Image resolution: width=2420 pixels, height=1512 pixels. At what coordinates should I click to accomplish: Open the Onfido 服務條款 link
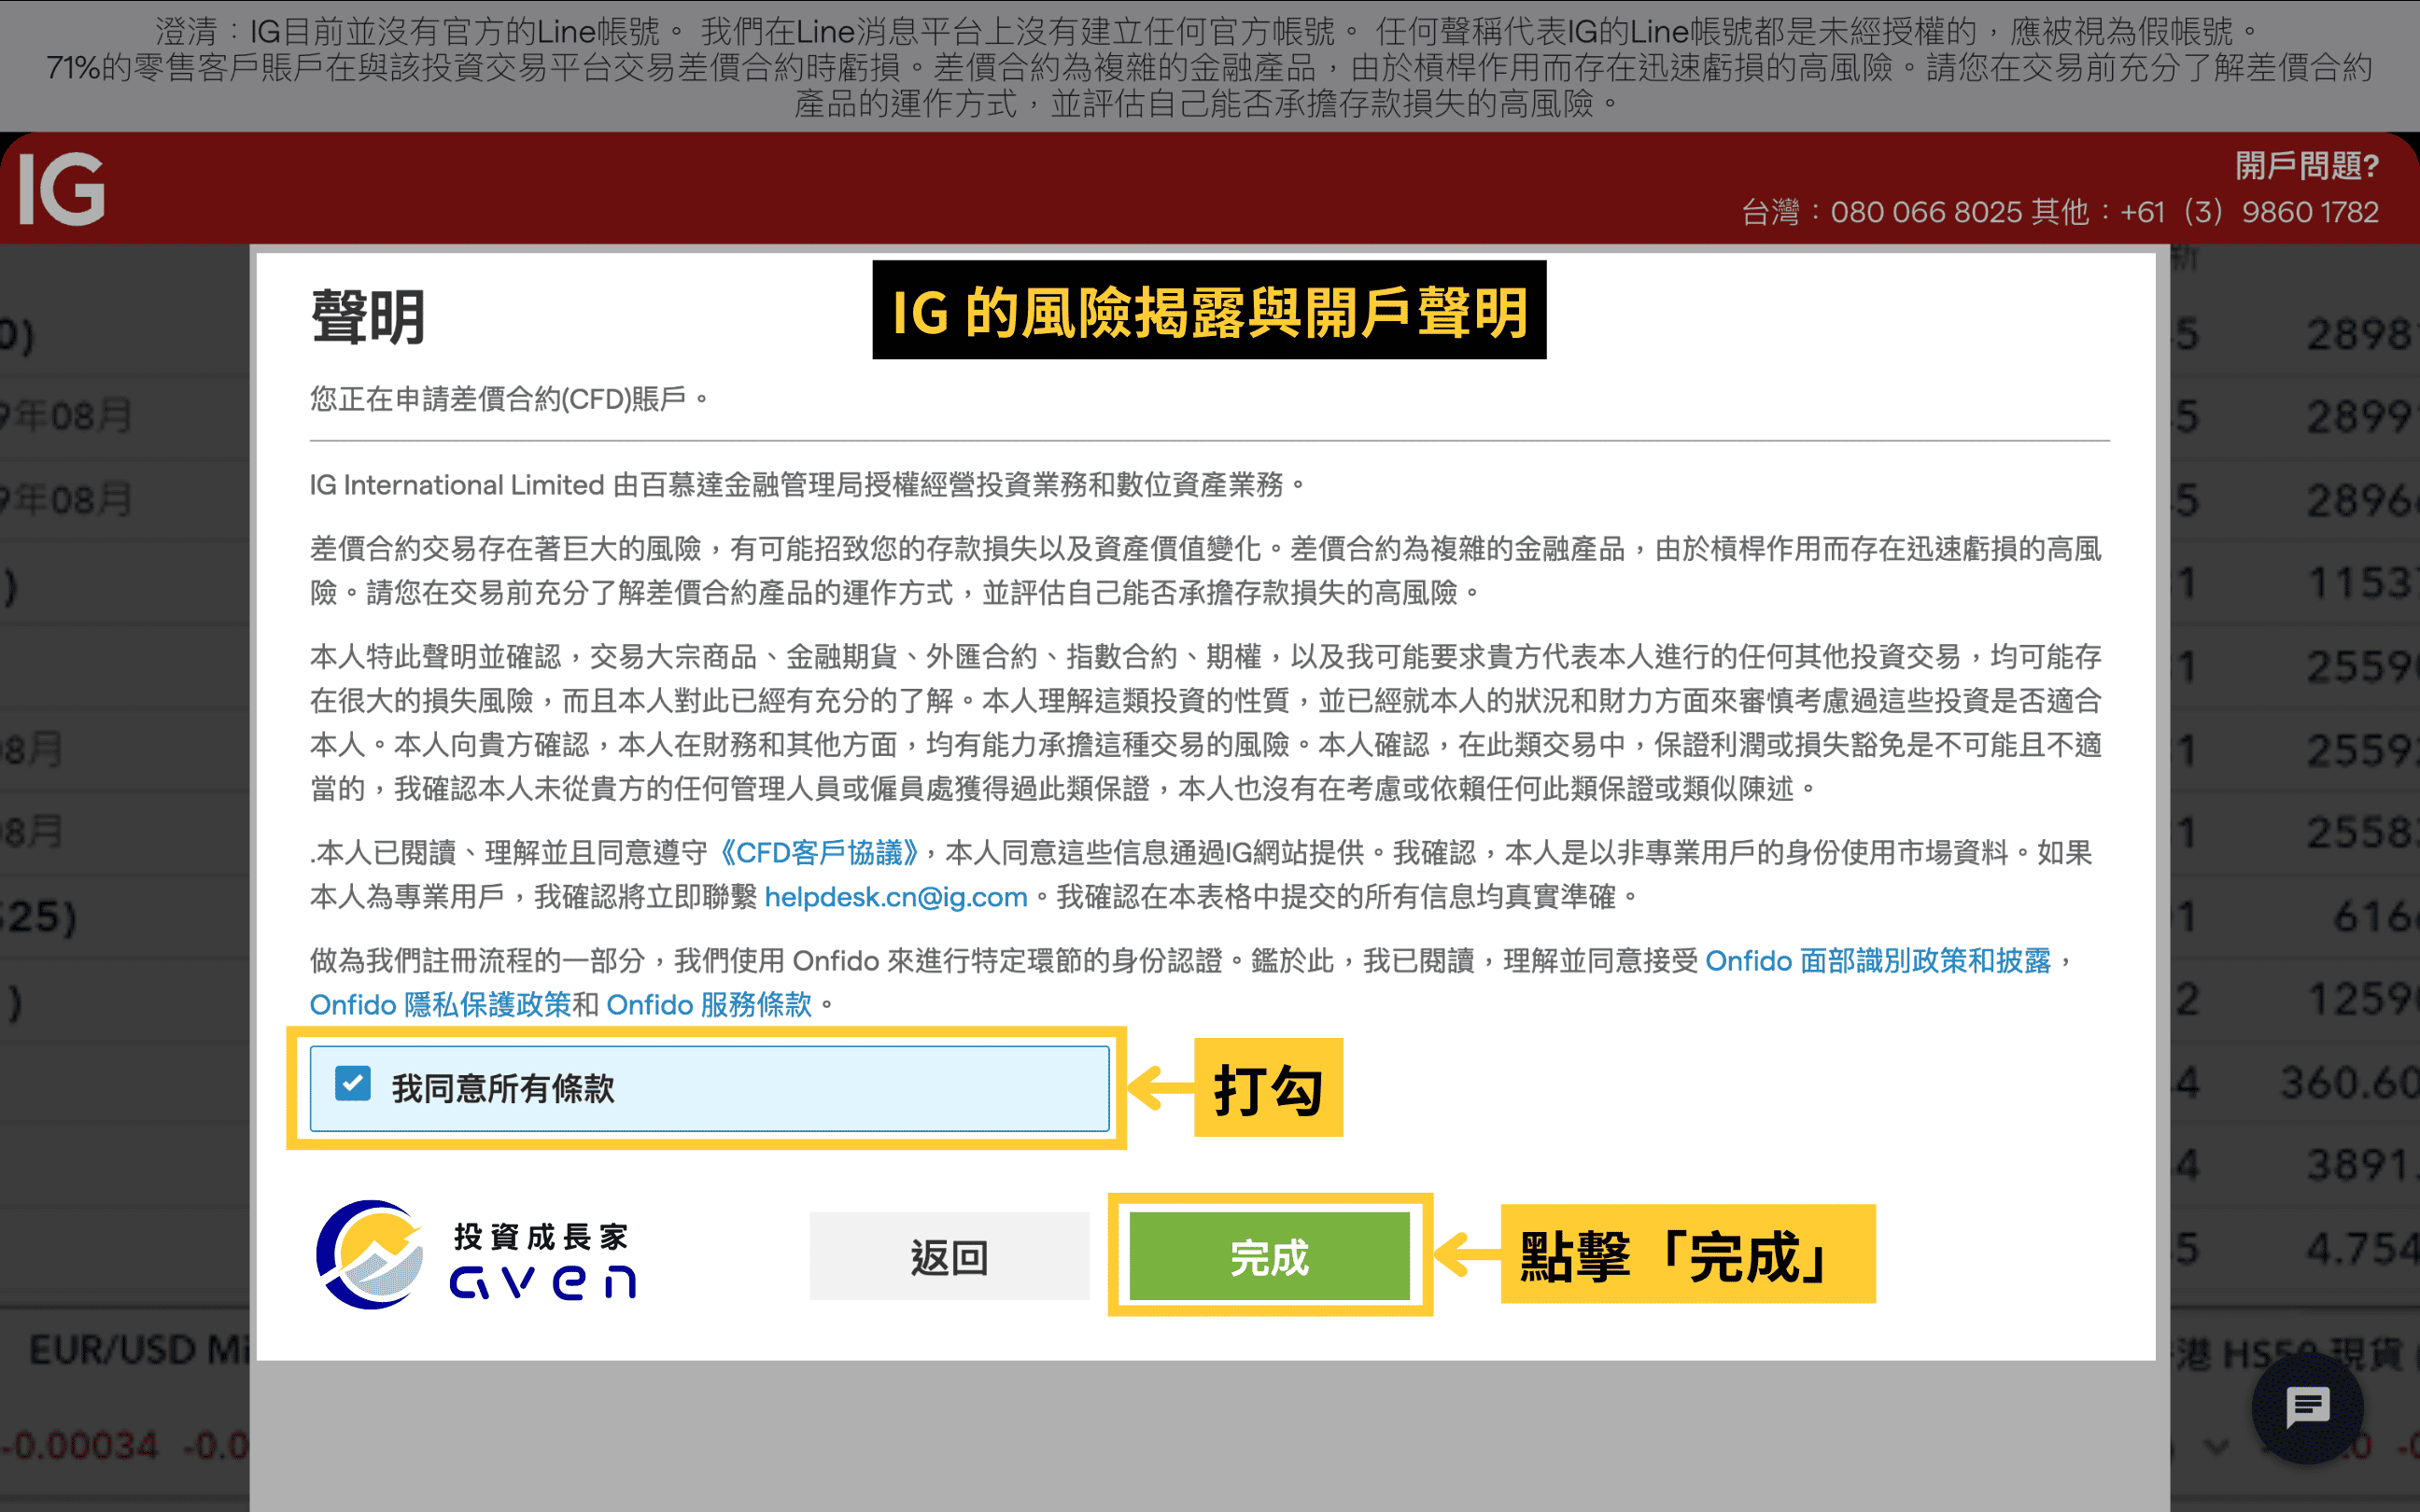tap(709, 1005)
